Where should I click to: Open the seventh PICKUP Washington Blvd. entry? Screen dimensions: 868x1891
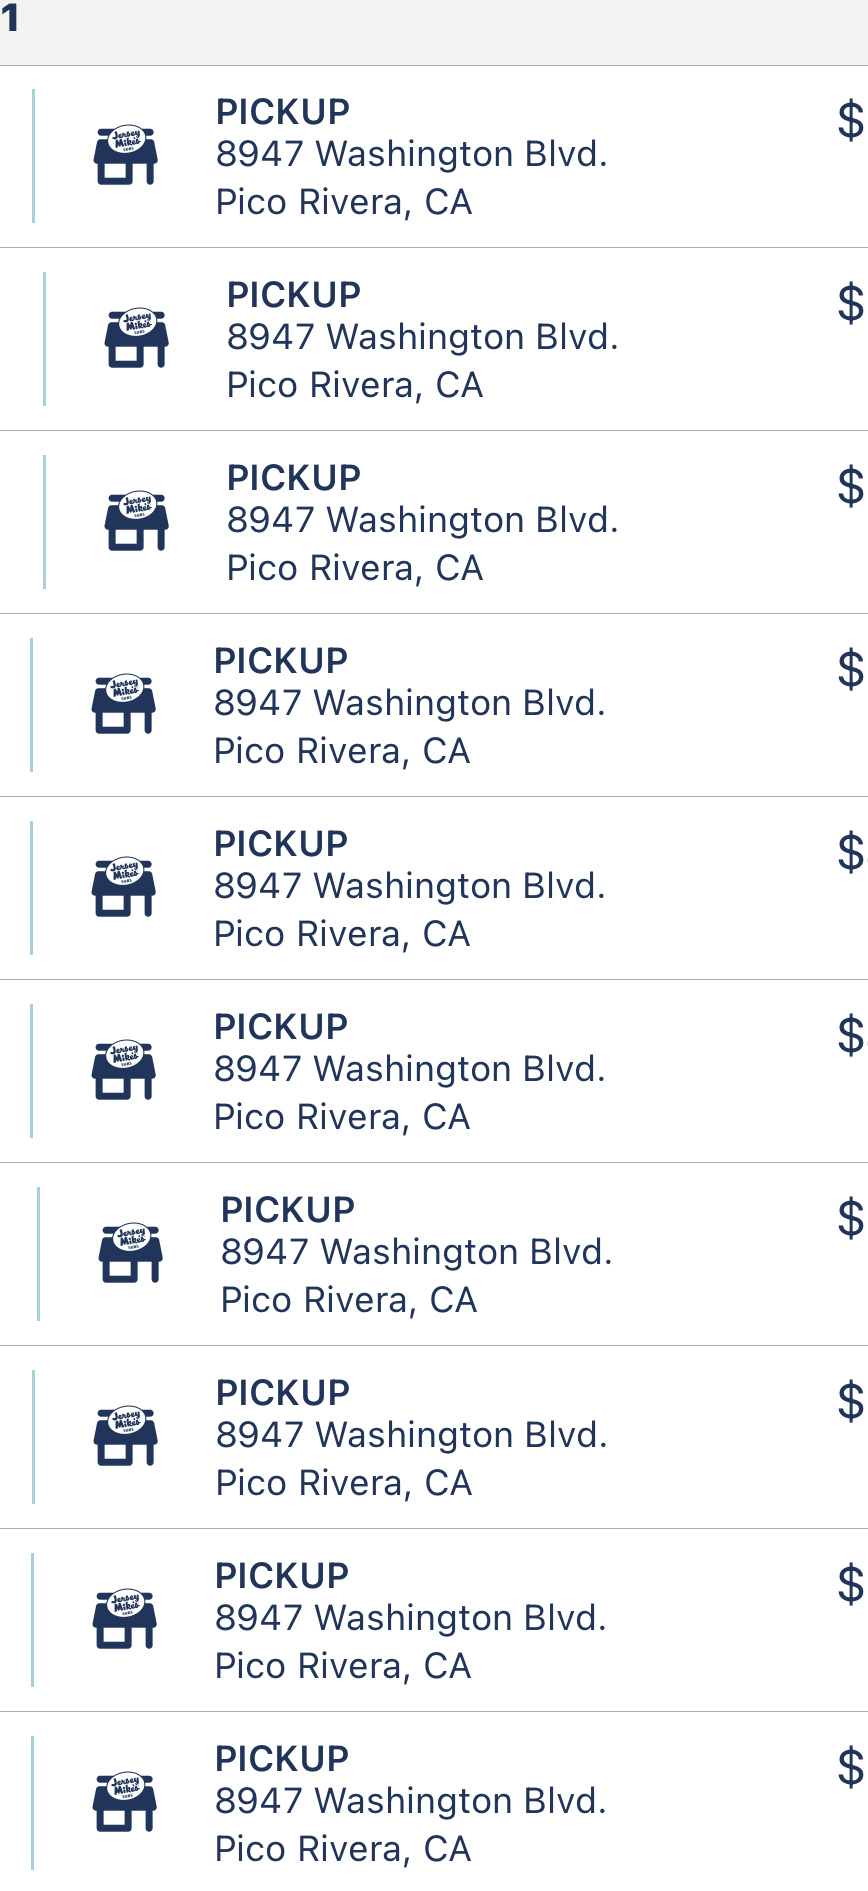click(416, 1254)
